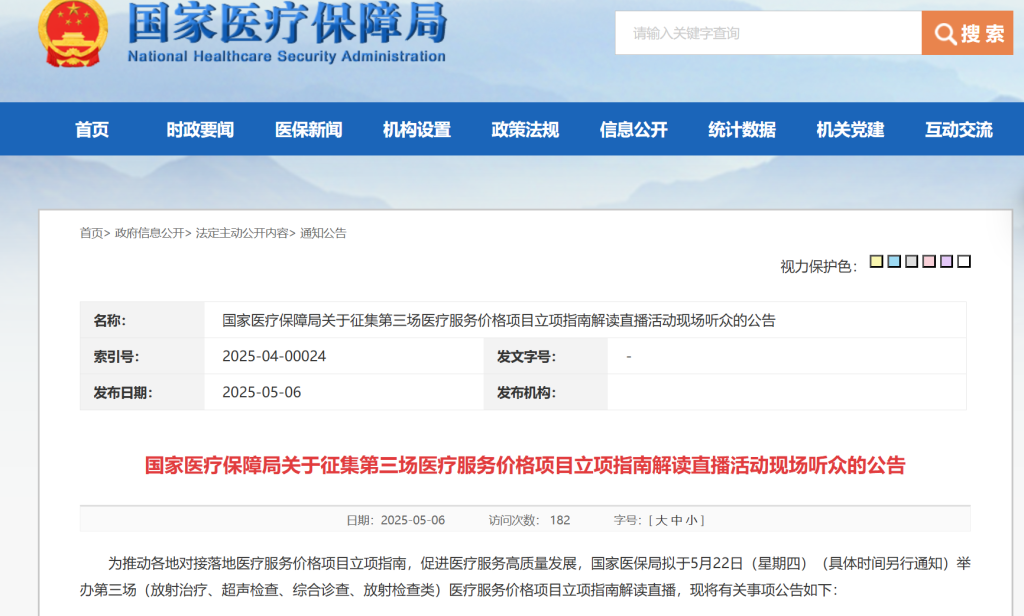1024x616 pixels.
Task: Click the publish date value 2025-05-06 in table
Action: pyautogui.click(x=261, y=392)
